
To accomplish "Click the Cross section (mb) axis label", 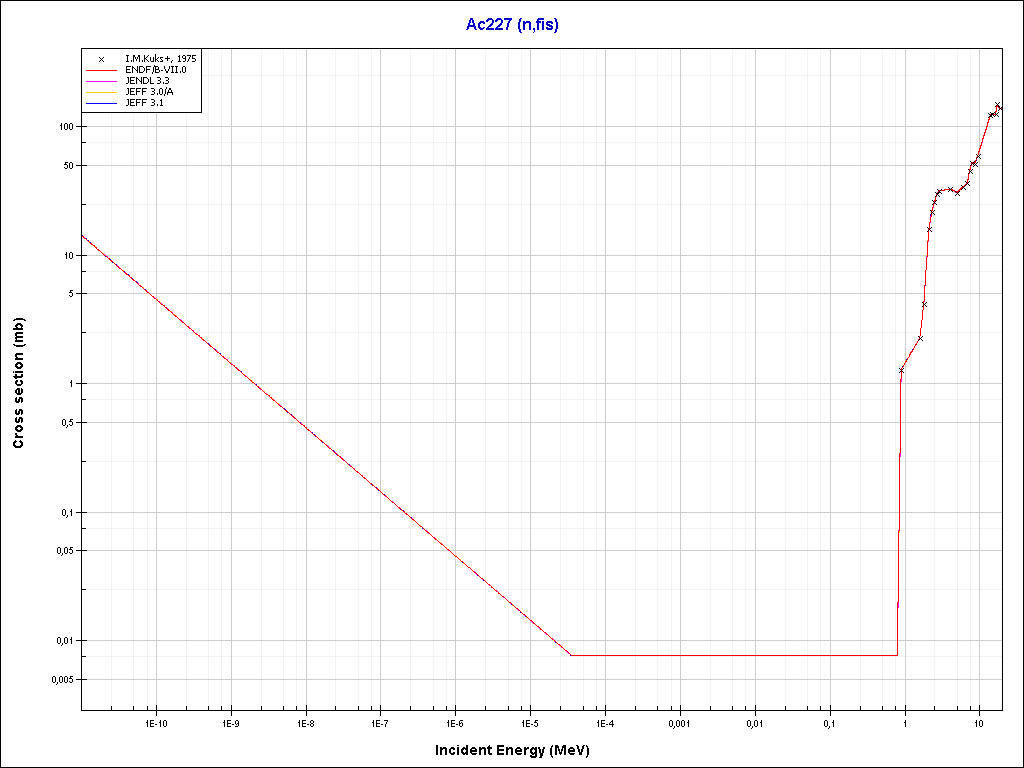I will pyautogui.click(x=18, y=383).
